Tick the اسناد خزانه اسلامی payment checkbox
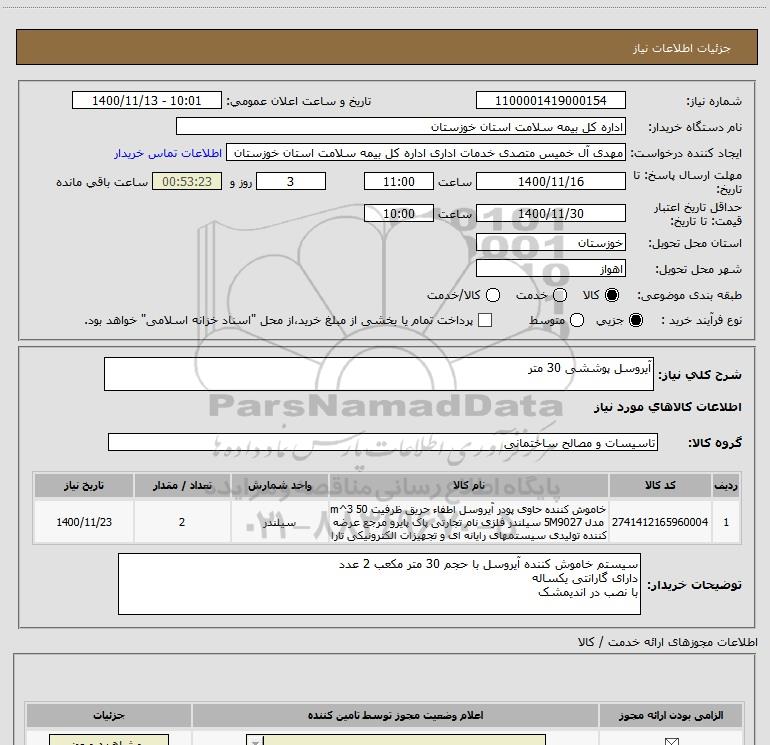 485,320
